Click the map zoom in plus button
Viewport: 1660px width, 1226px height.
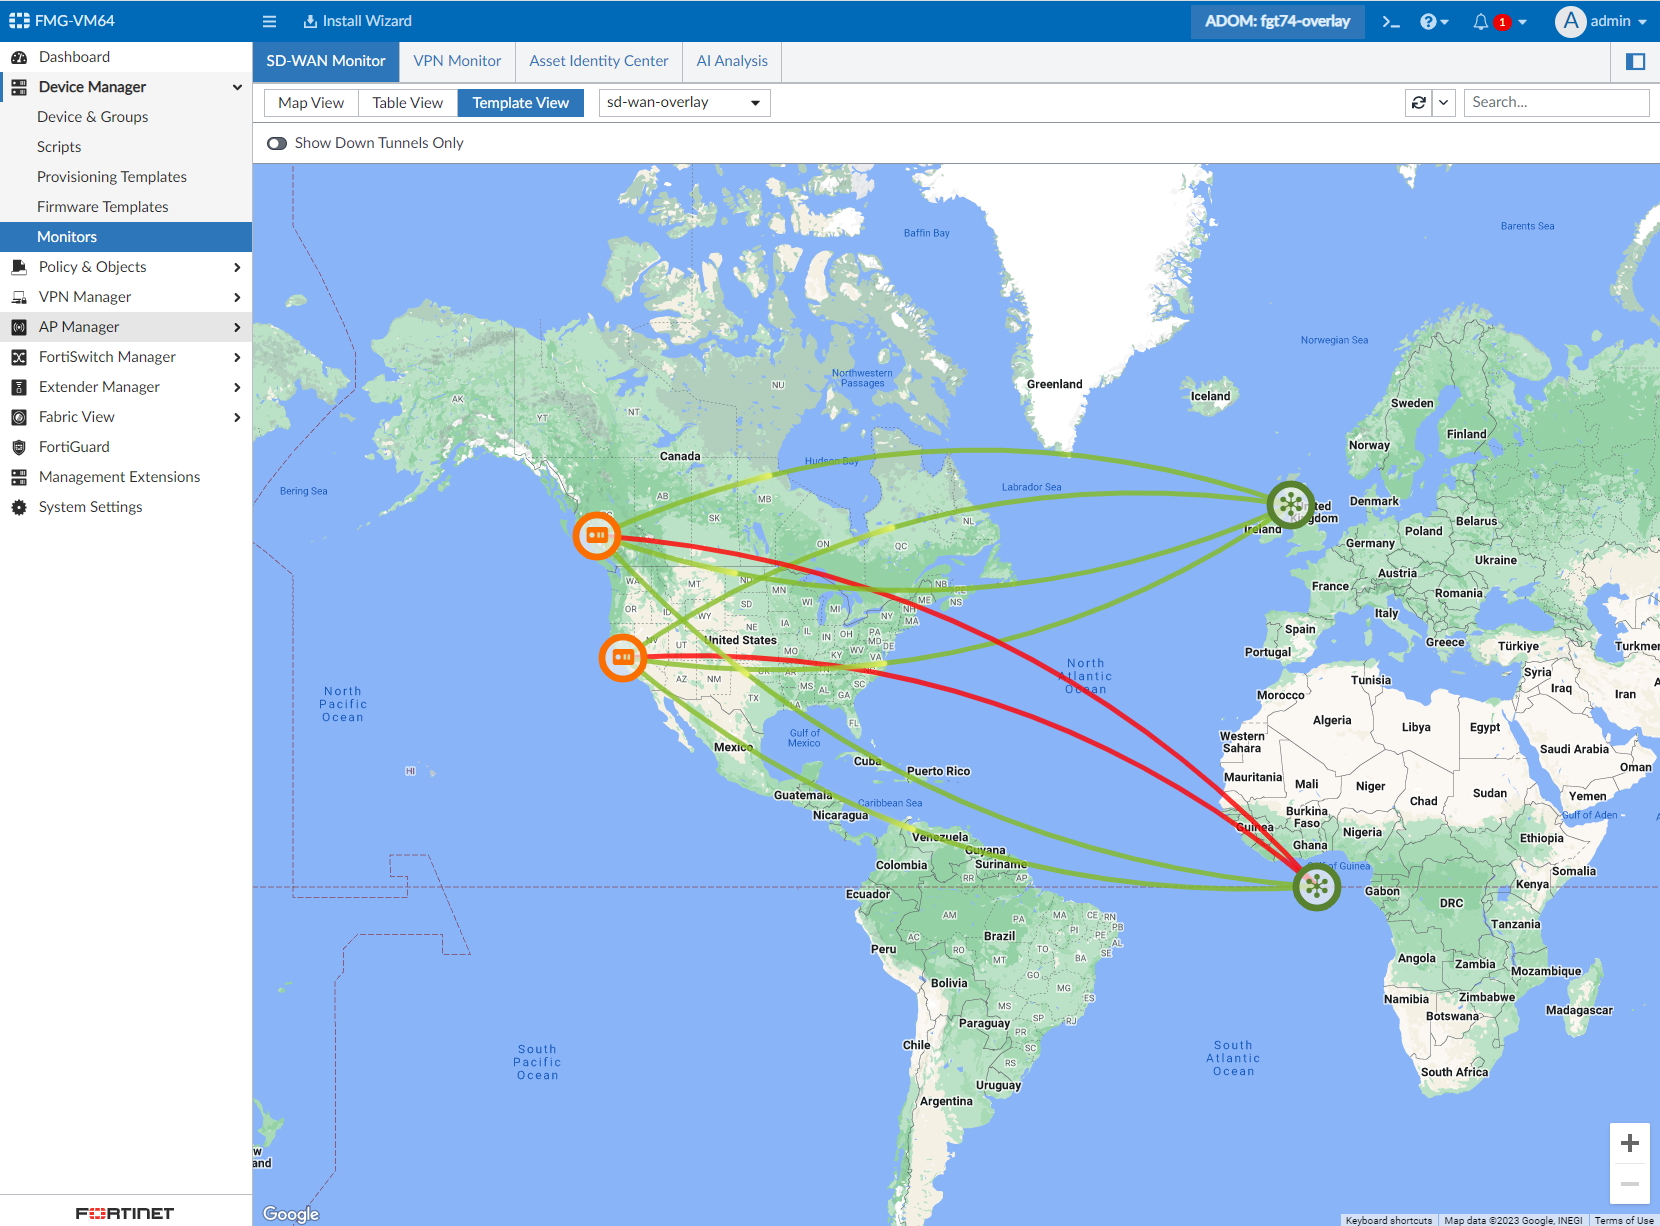tap(1630, 1143)
